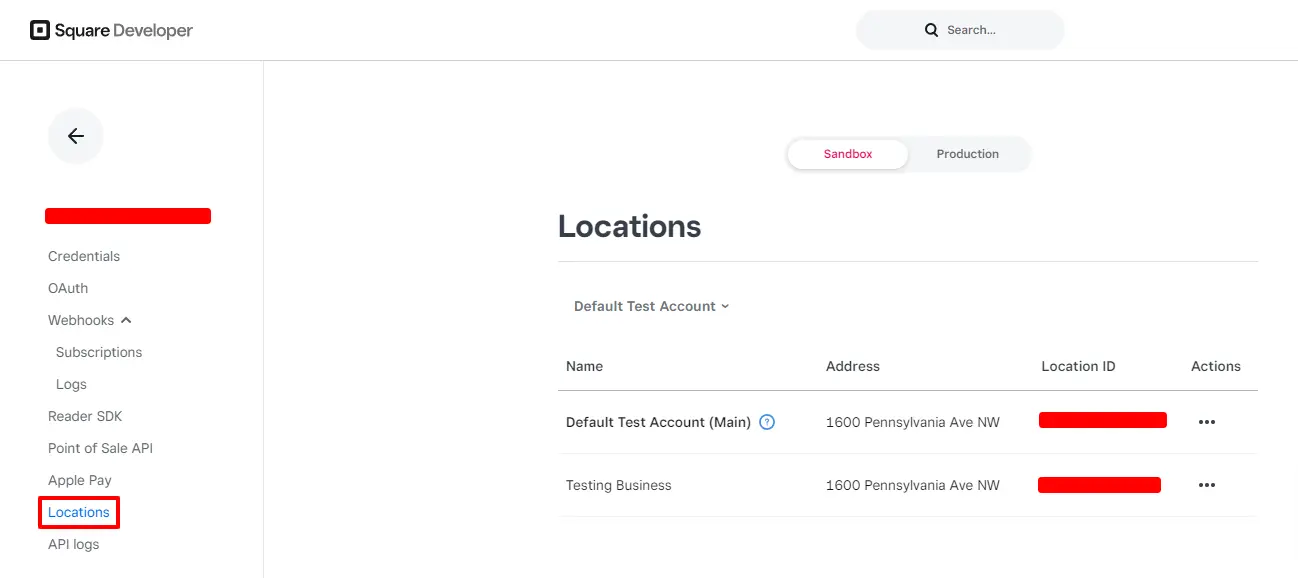Click the search magnifier icon

(931, 30)
